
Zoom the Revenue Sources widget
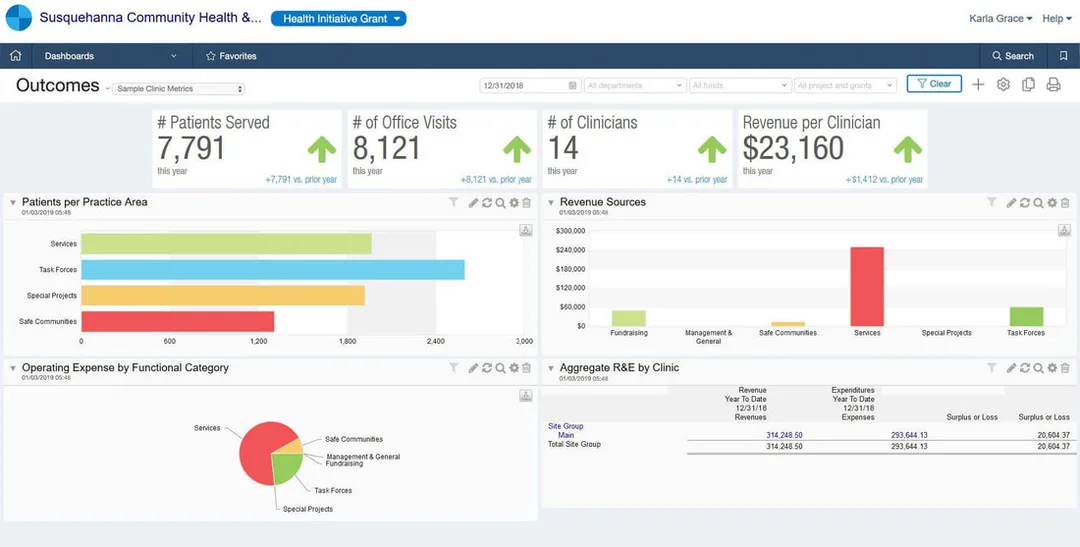[x=1038, y=203]
